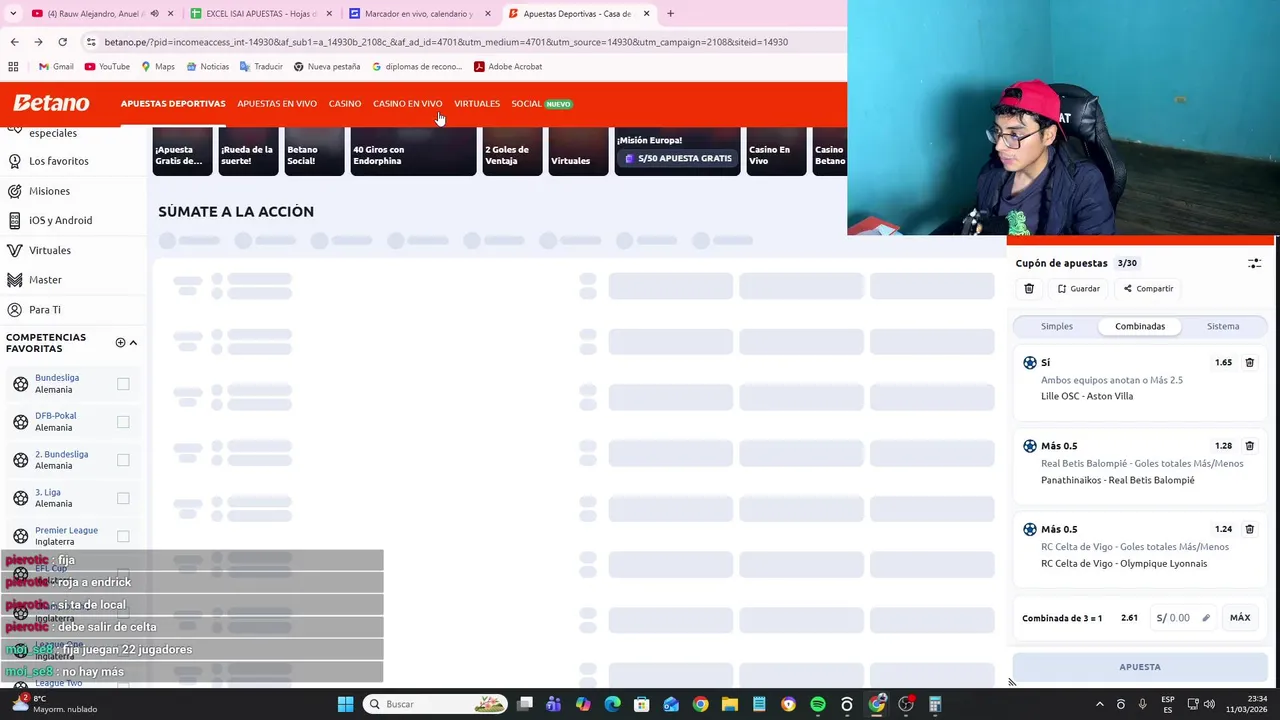Check the DFB-Pokal favorite checkbox

123,422
